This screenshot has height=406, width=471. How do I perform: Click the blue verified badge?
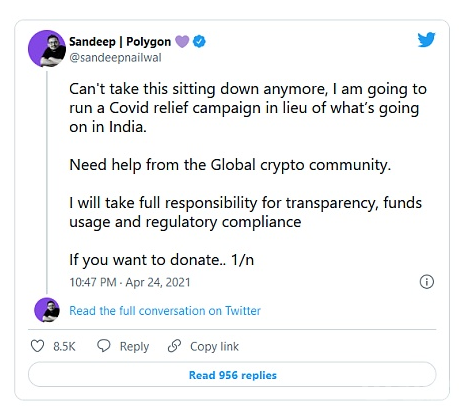(x=199, y=42)
